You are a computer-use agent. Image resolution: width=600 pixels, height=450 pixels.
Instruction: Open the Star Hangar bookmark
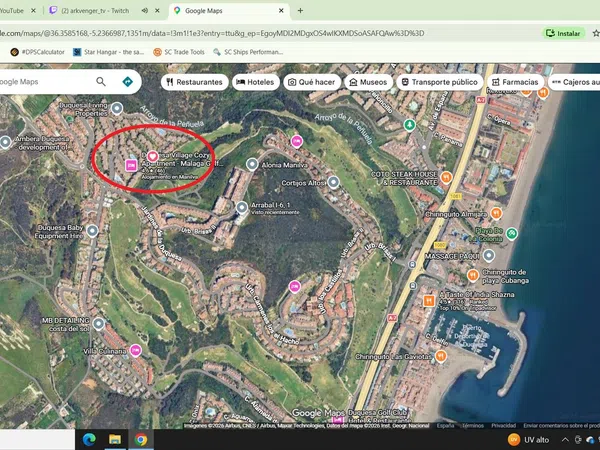point(108,52)
